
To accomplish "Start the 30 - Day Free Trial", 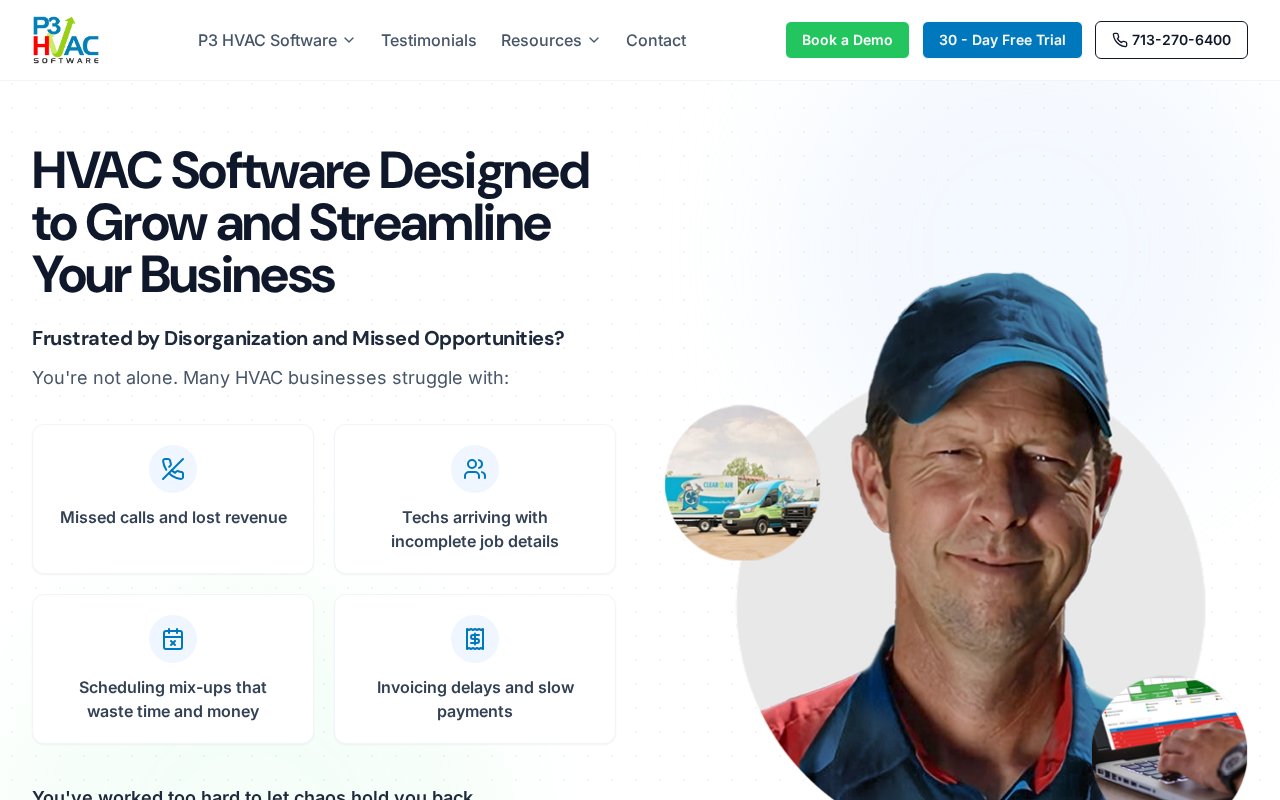I will (1002, 40).
